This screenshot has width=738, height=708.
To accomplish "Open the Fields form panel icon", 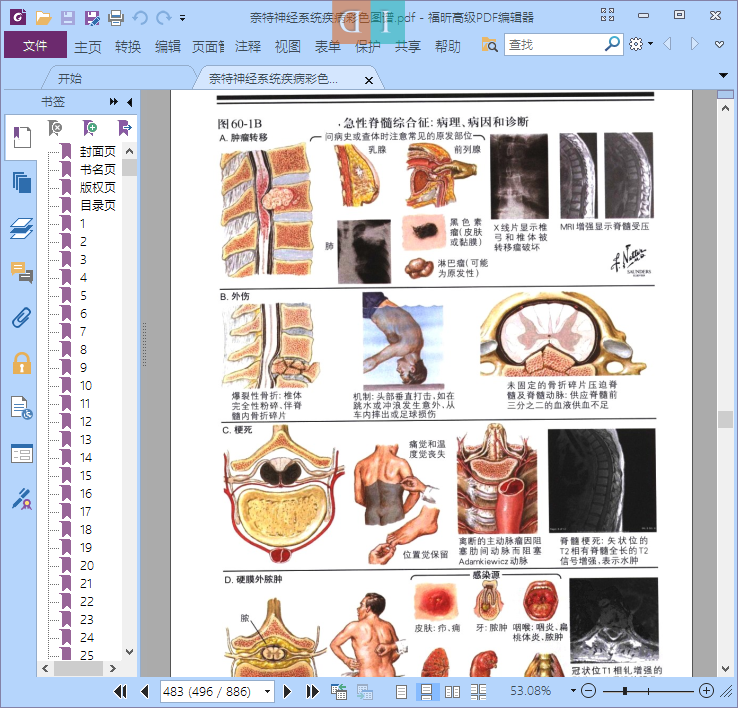I will 22,454.
